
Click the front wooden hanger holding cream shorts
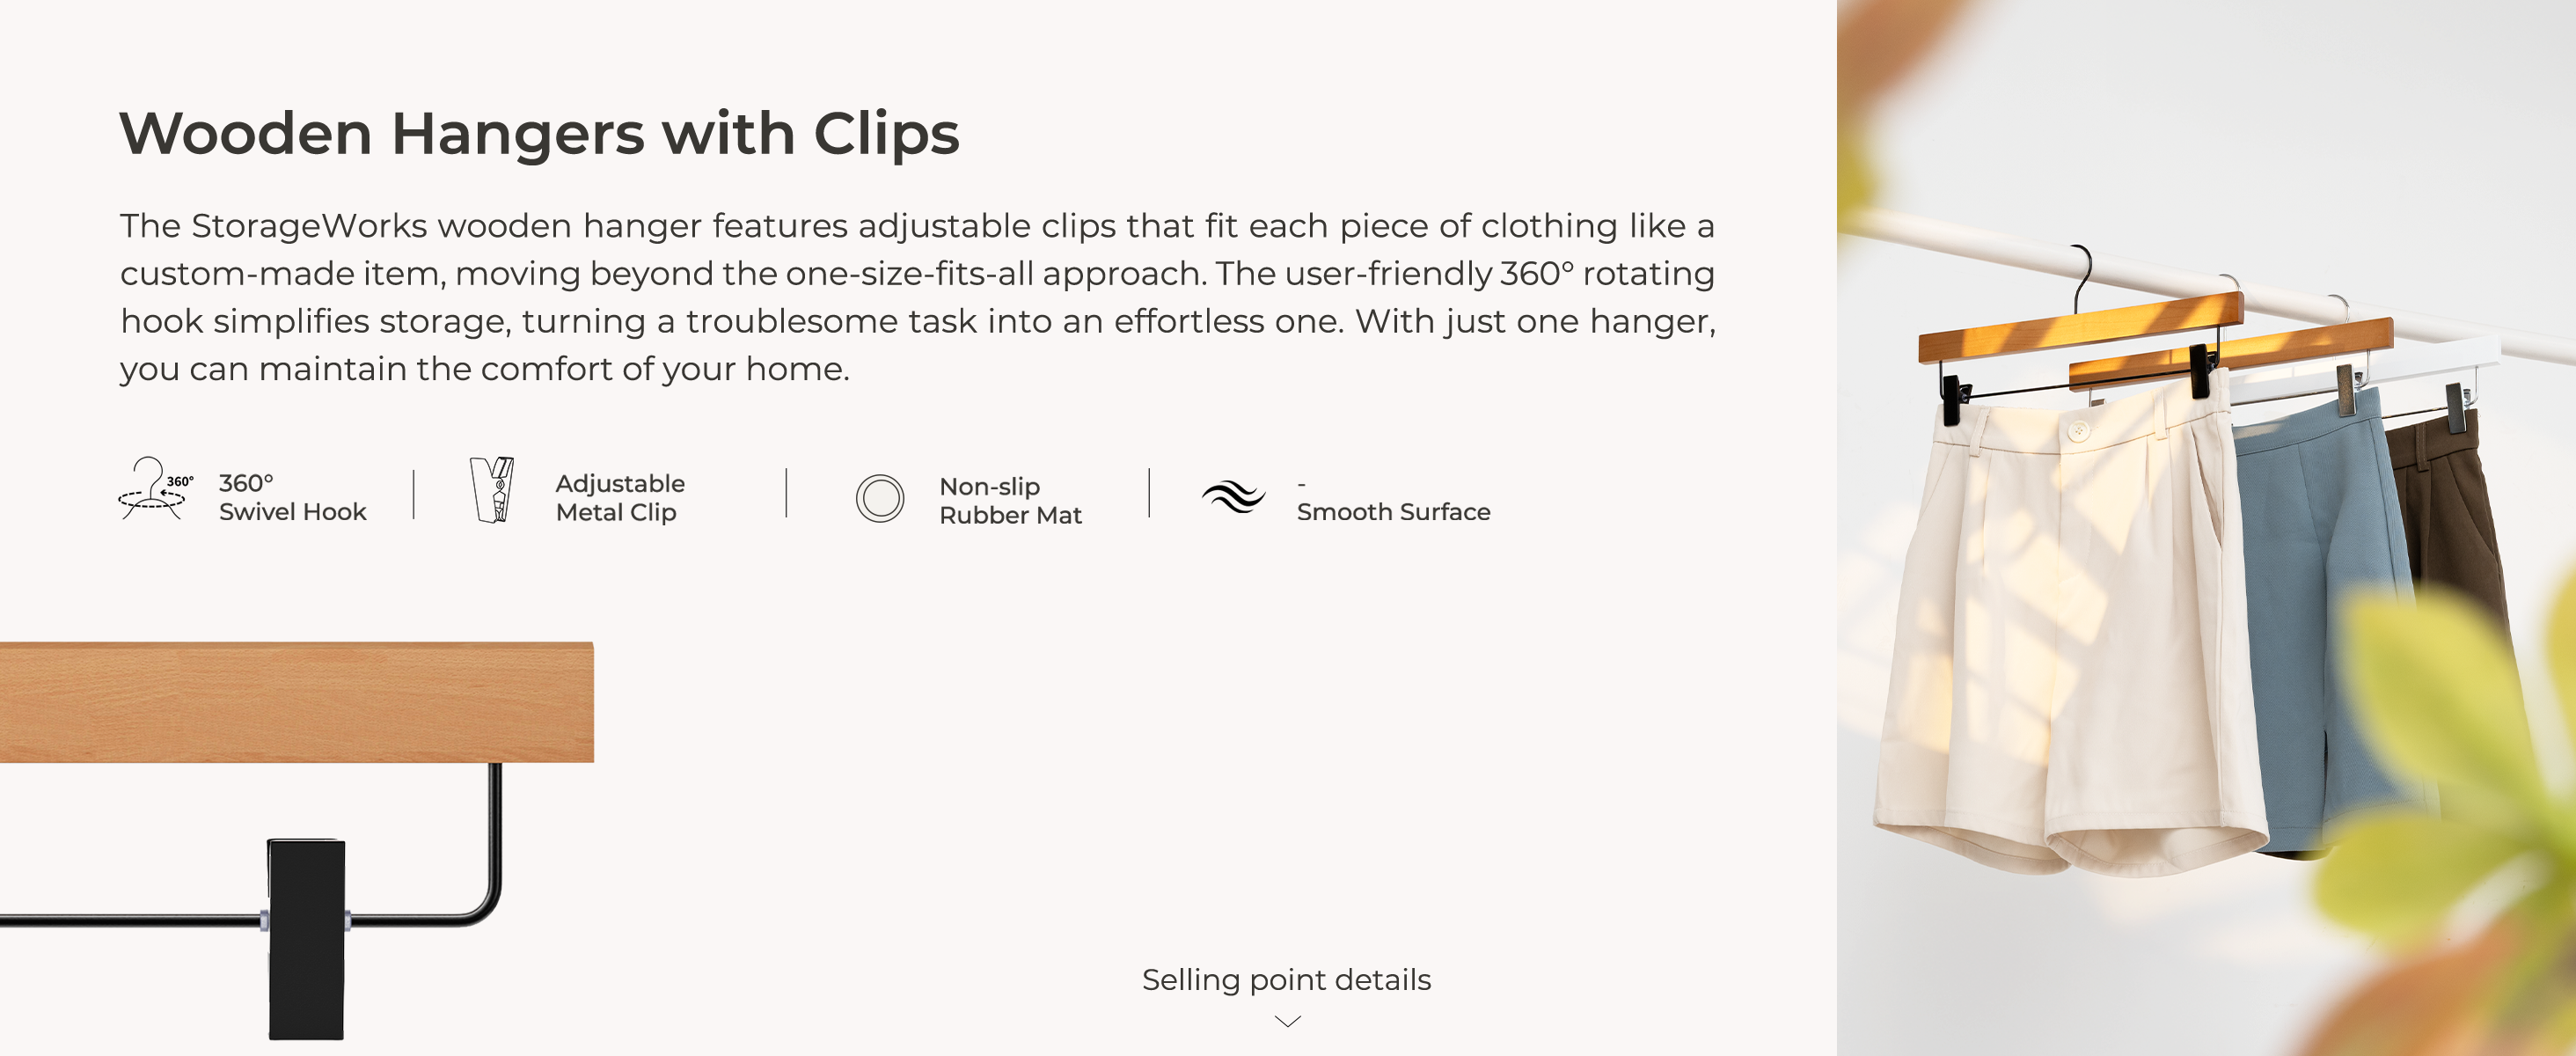coord(2078,327)
